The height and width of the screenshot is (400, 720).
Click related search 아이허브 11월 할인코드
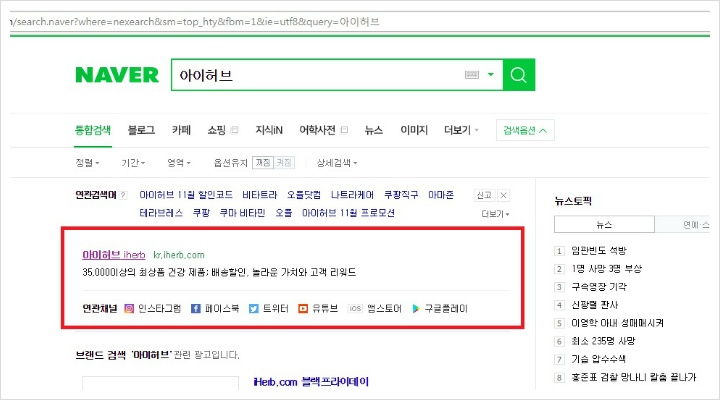click(x=186, y=195)
